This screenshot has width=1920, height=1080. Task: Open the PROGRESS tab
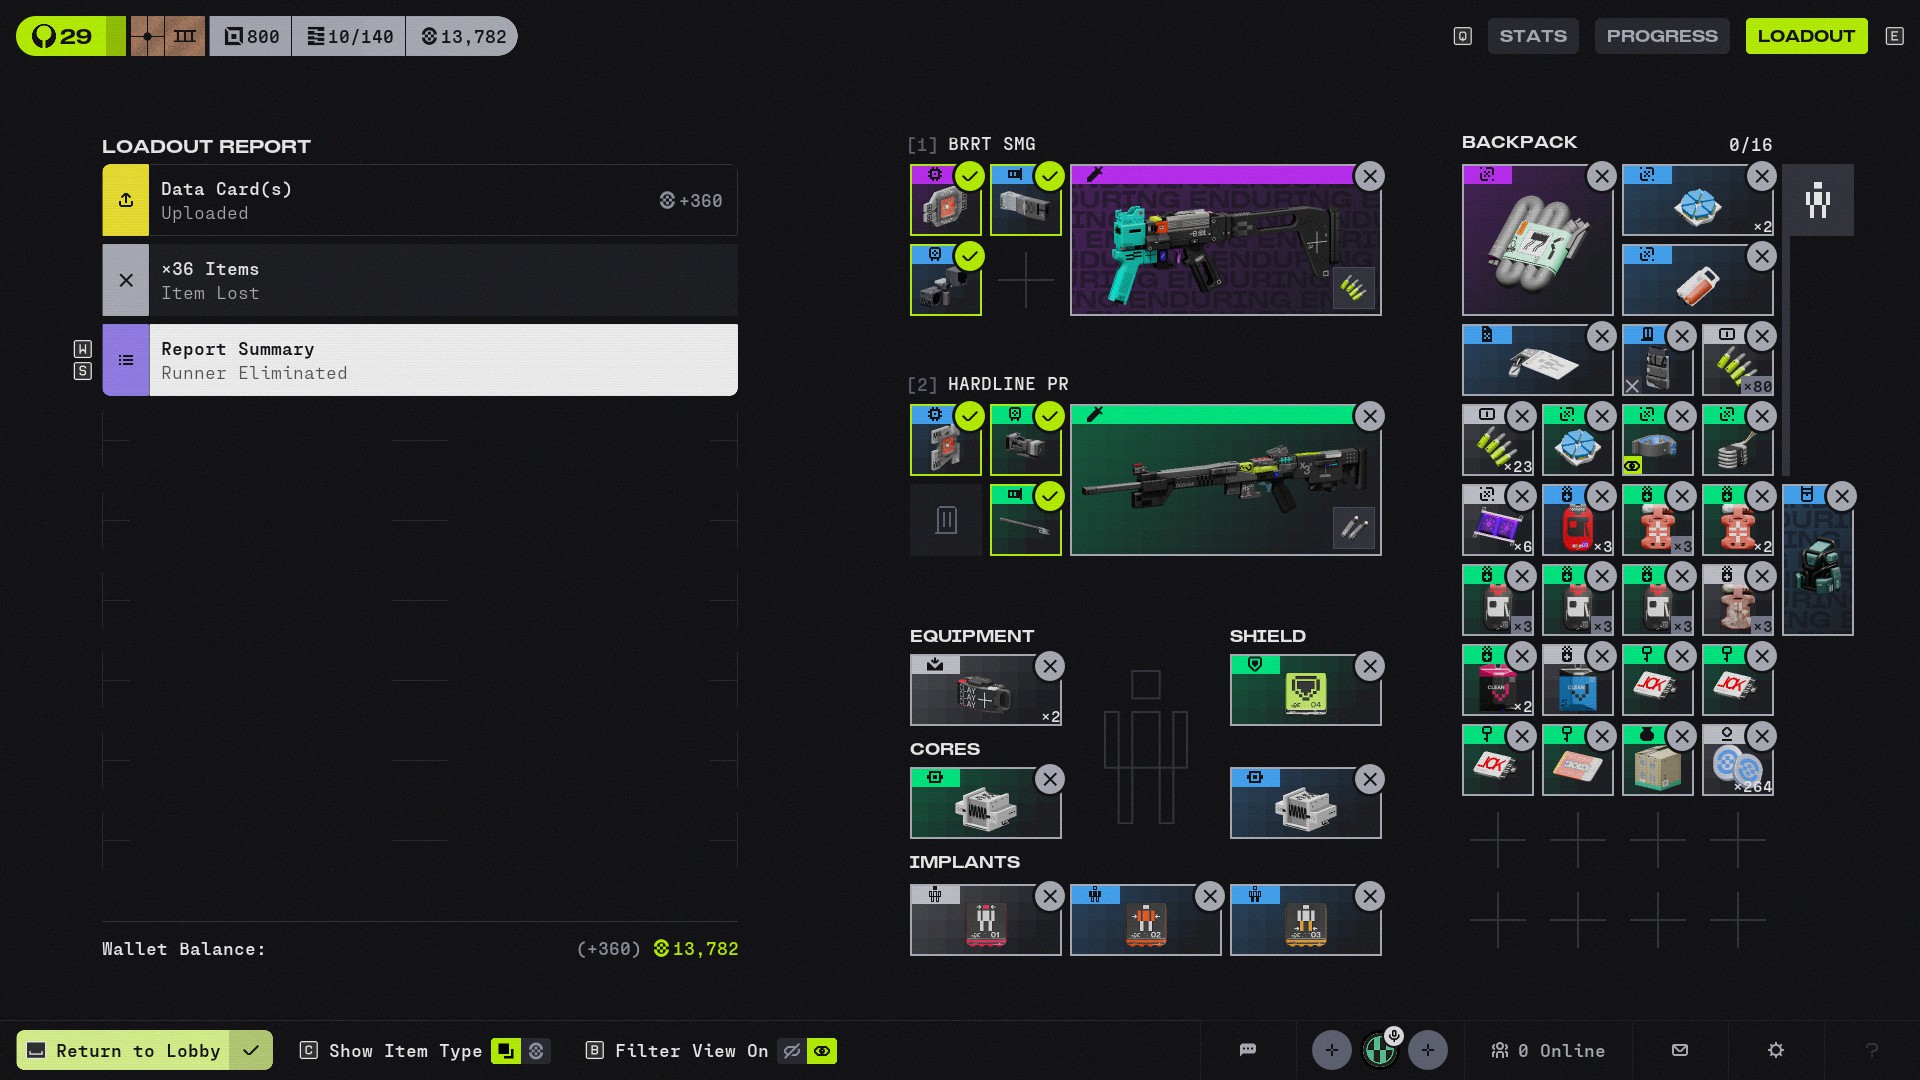point(1661,36)
